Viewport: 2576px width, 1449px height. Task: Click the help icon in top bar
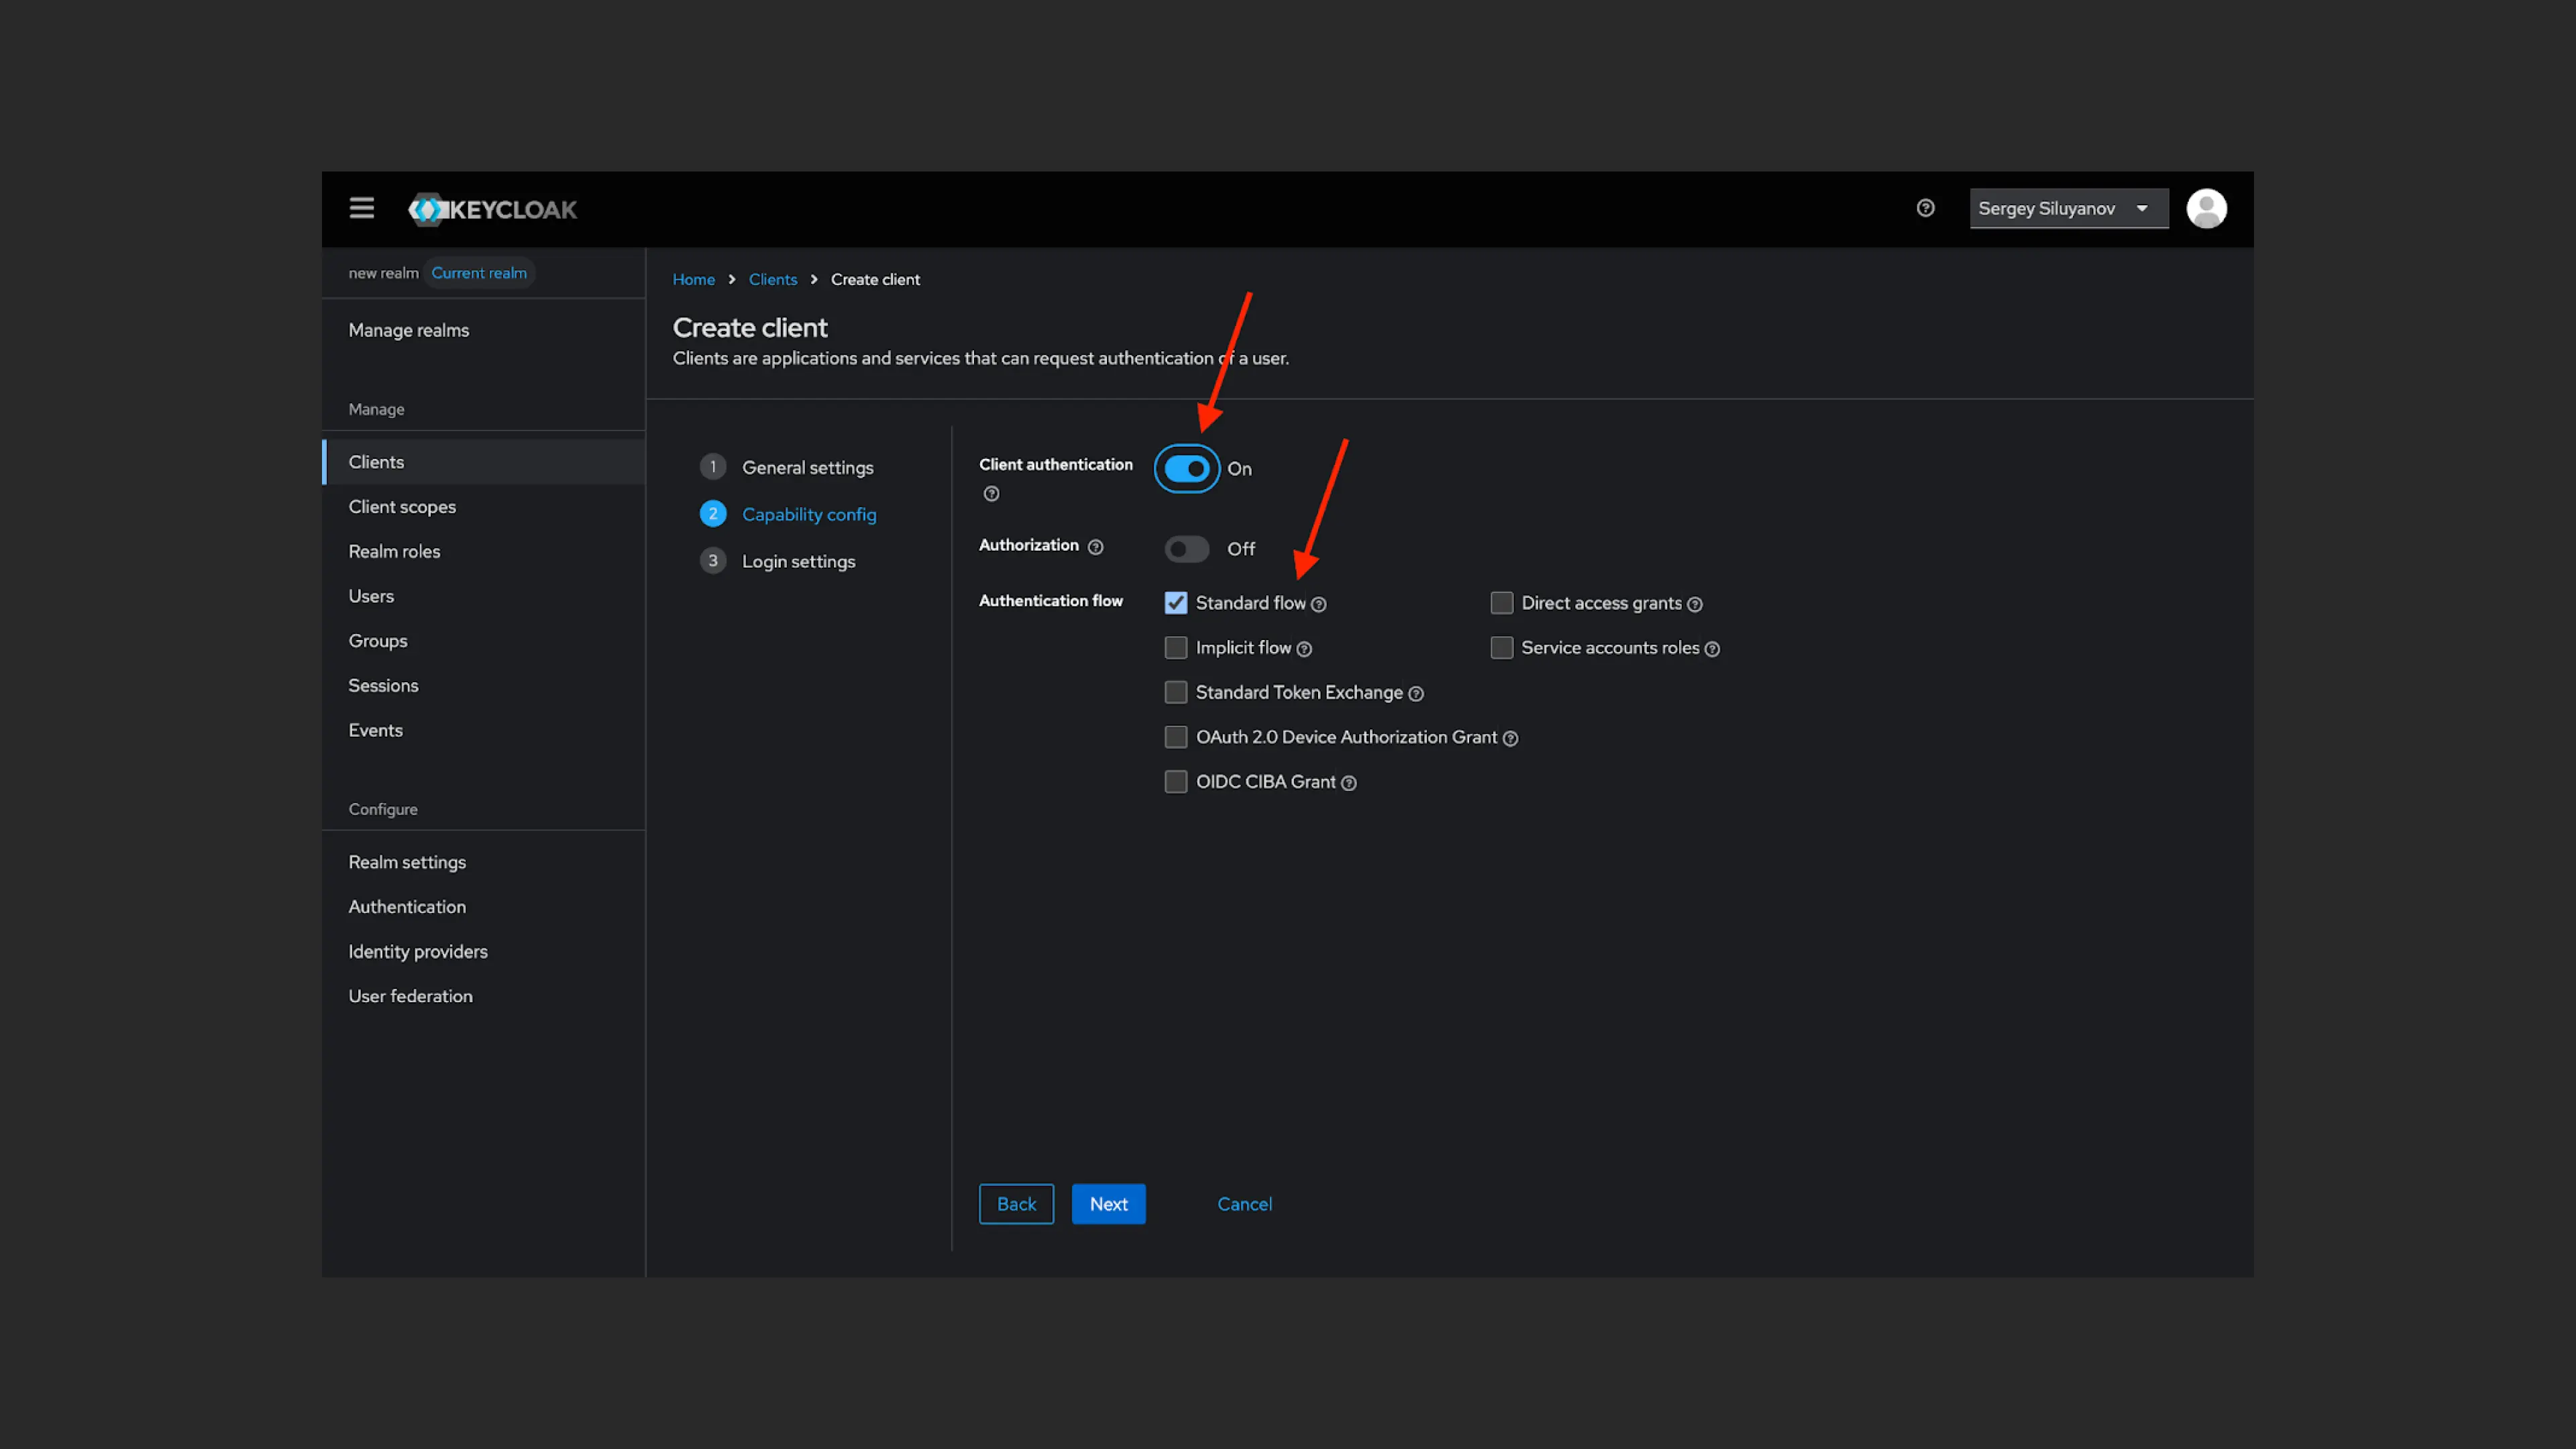tap(1925, 208)
